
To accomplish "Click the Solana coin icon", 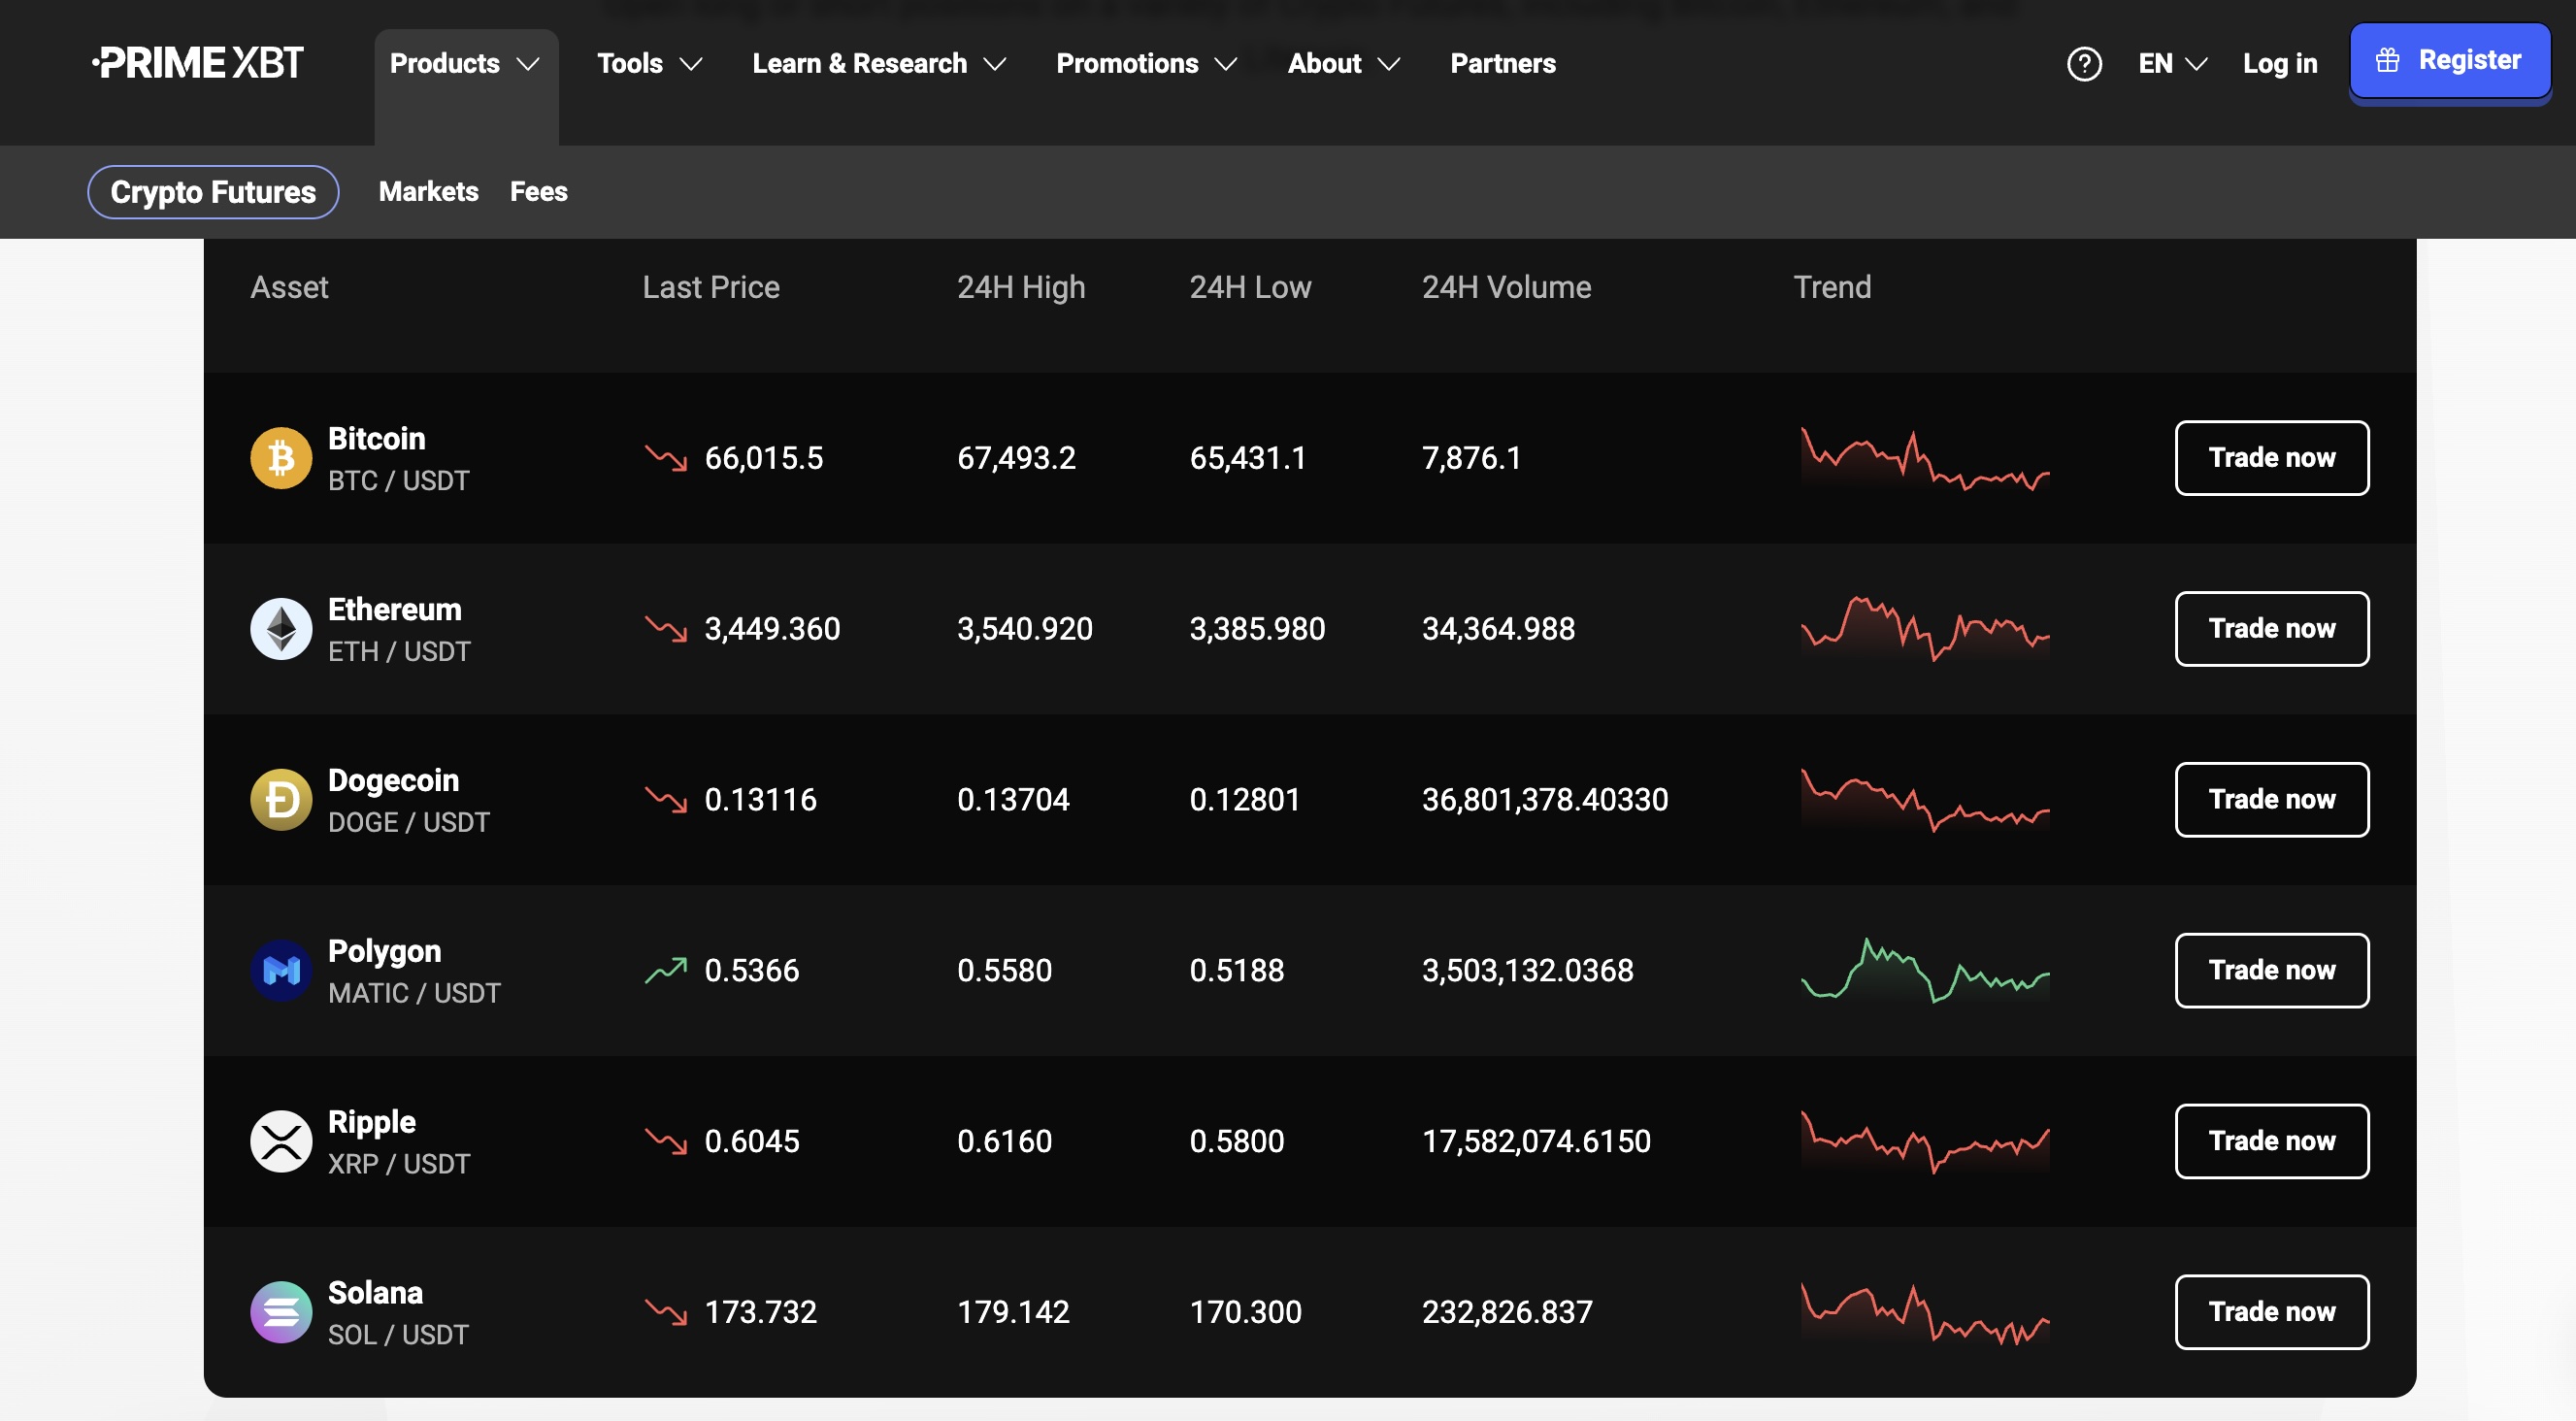I will [x=281, y=1312].
